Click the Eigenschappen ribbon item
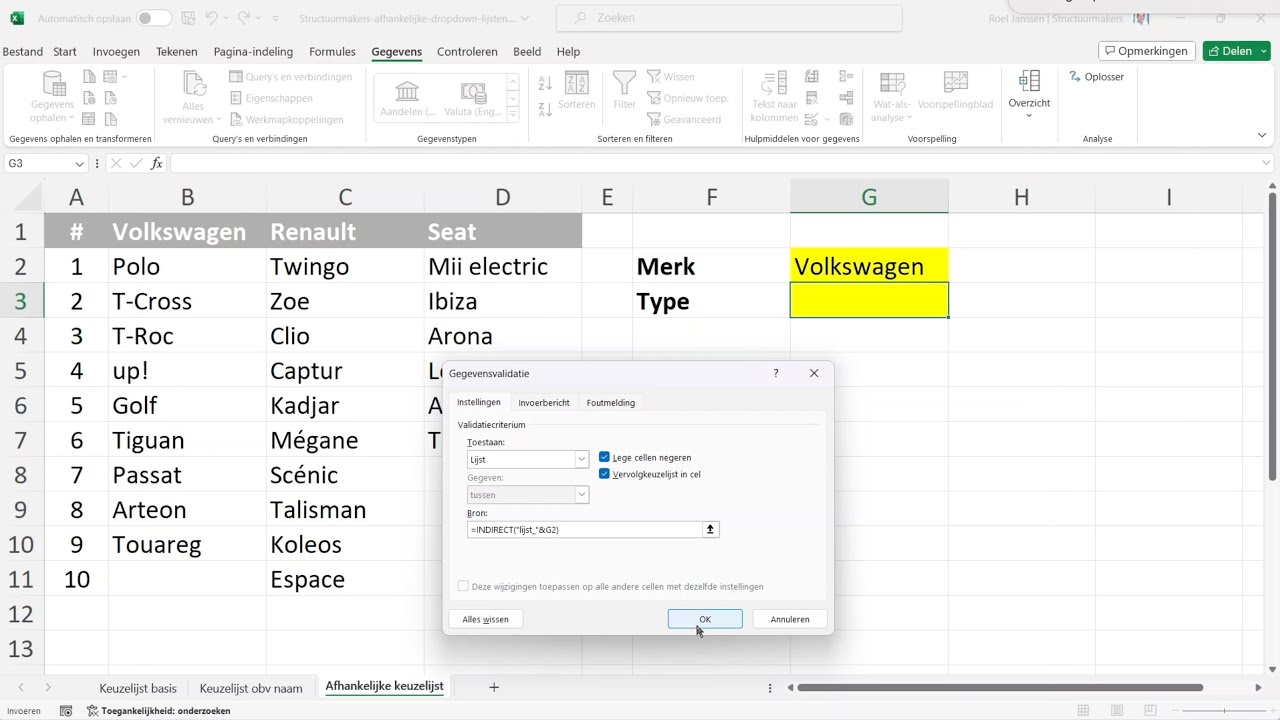The image size is (1280, 720). tap(271, 98)
